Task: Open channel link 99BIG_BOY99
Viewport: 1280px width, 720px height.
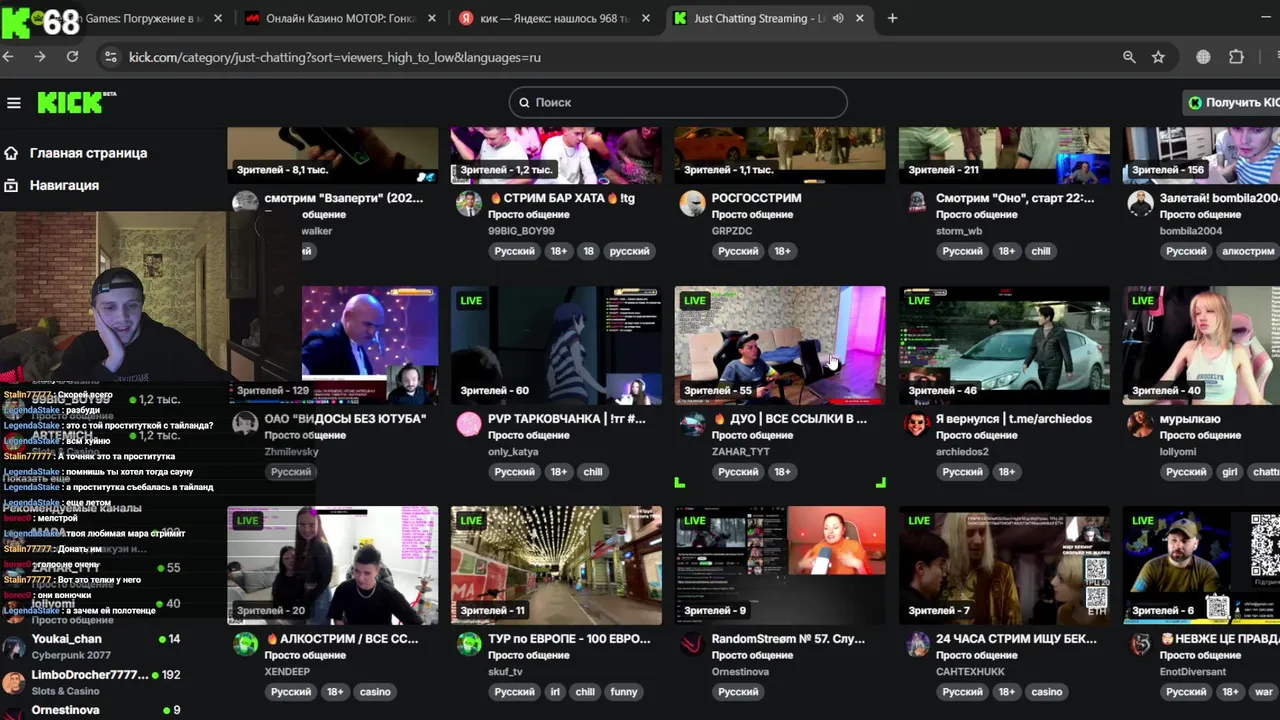Action: 521,231
